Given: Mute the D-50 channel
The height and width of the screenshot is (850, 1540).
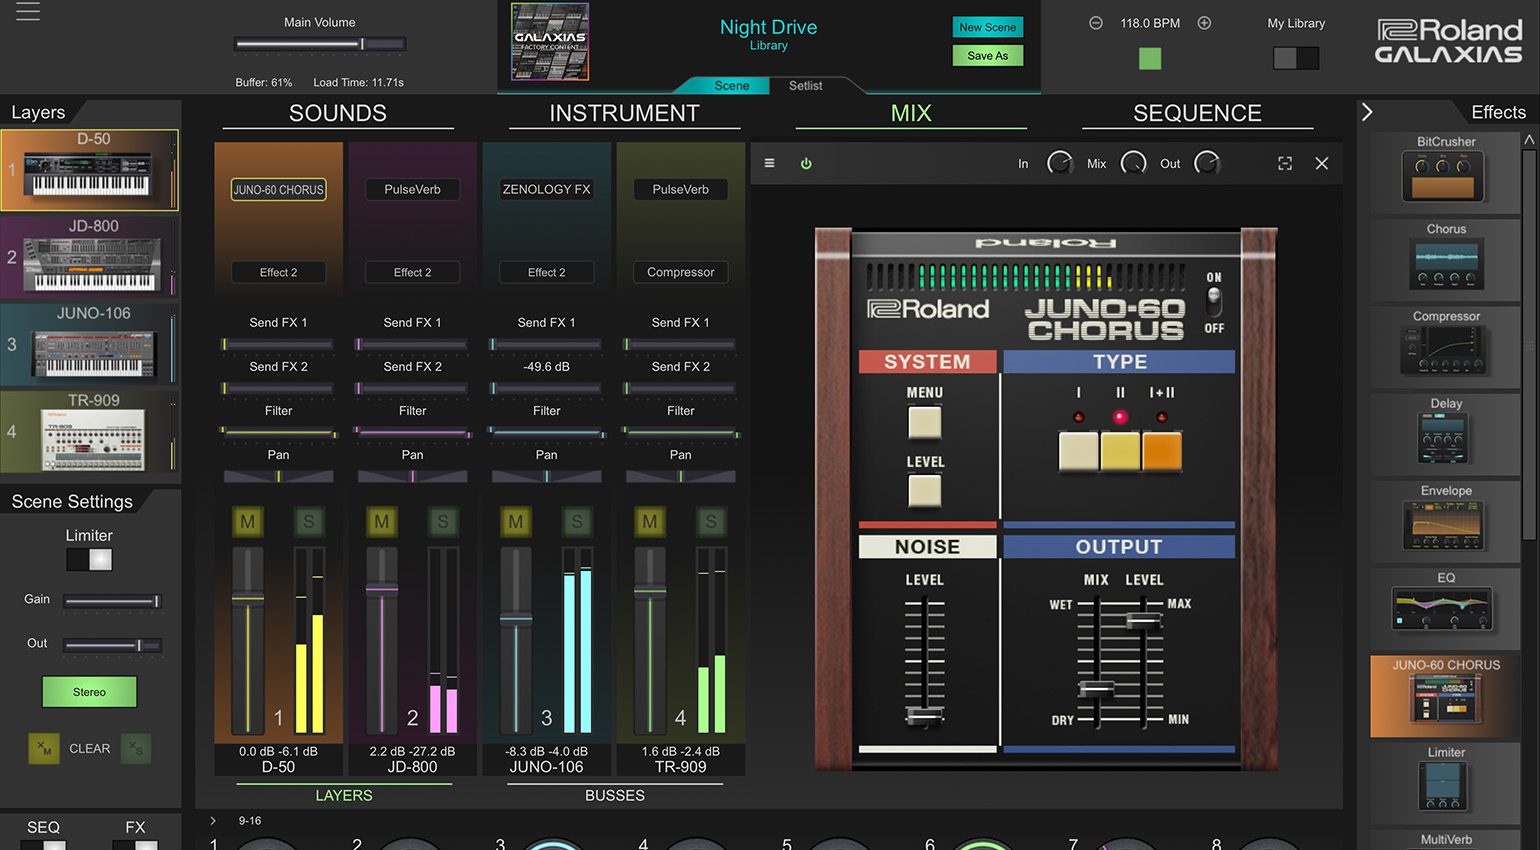Looking at the screenshot, I should [248, 521].
